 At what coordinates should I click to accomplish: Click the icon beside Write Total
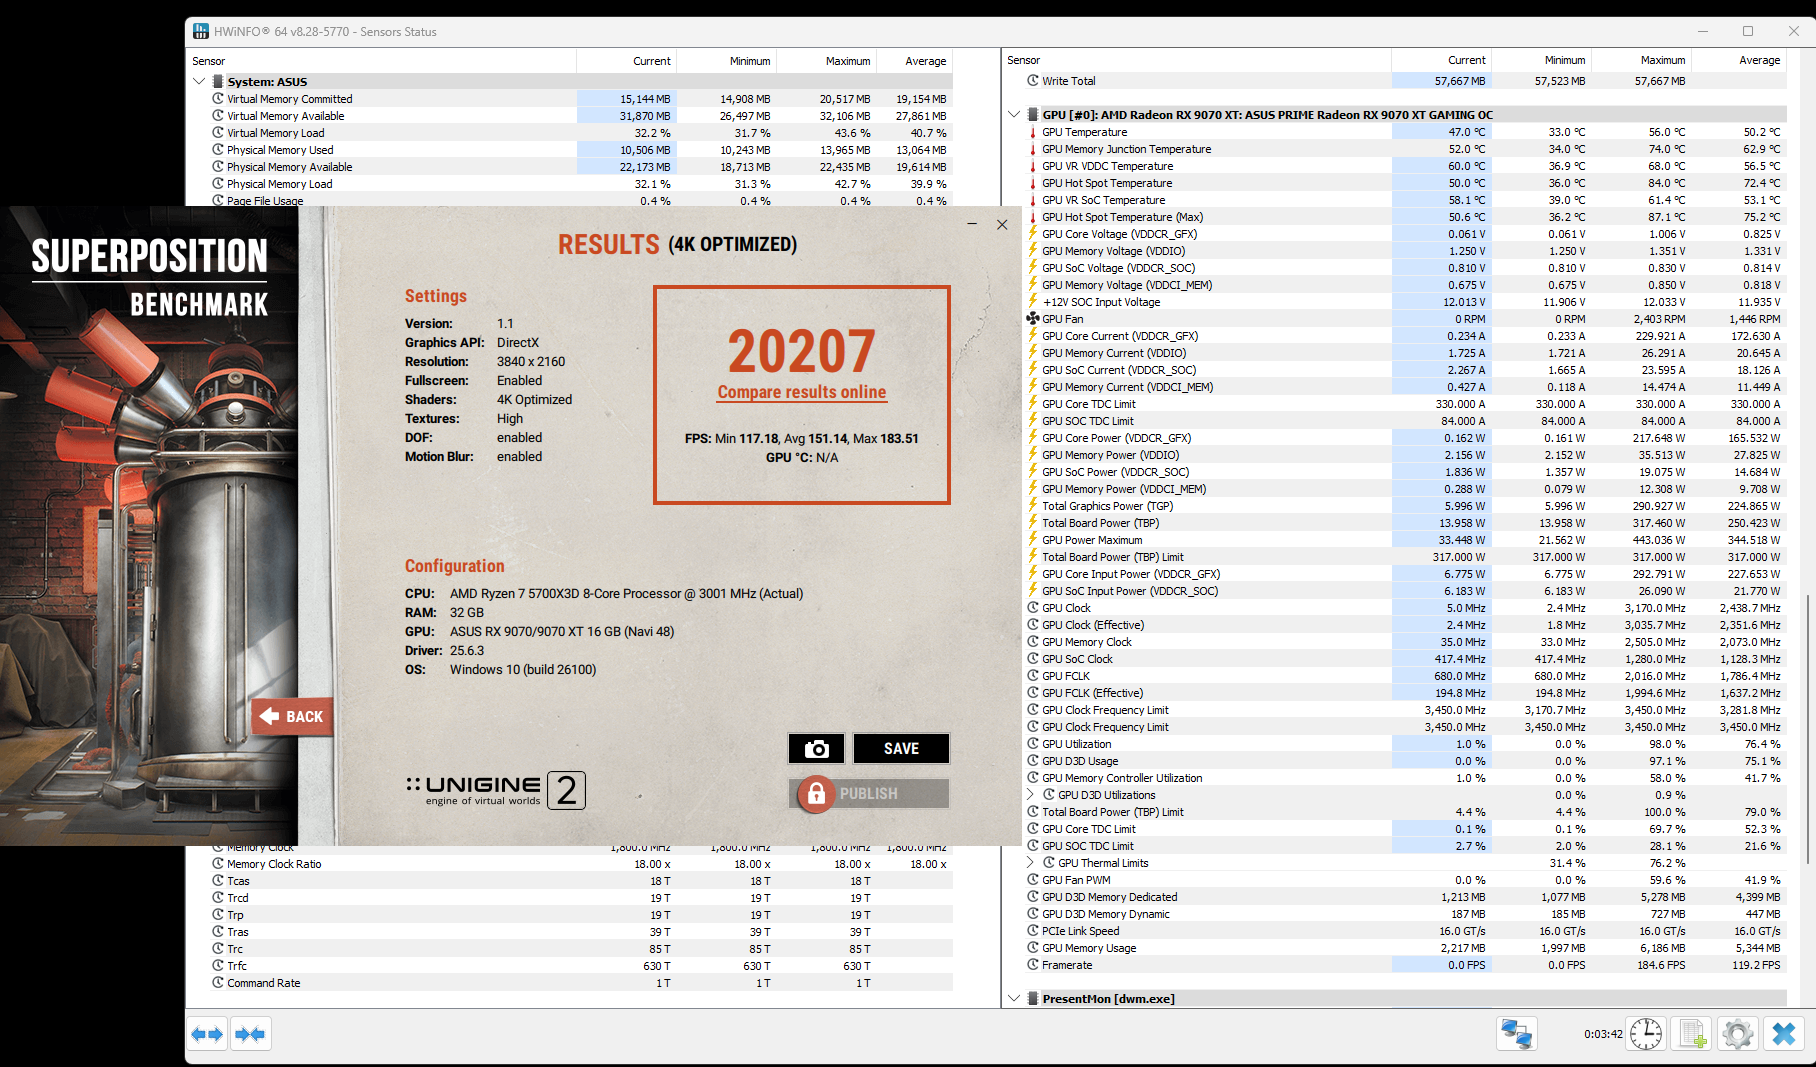click(1033, 81)
